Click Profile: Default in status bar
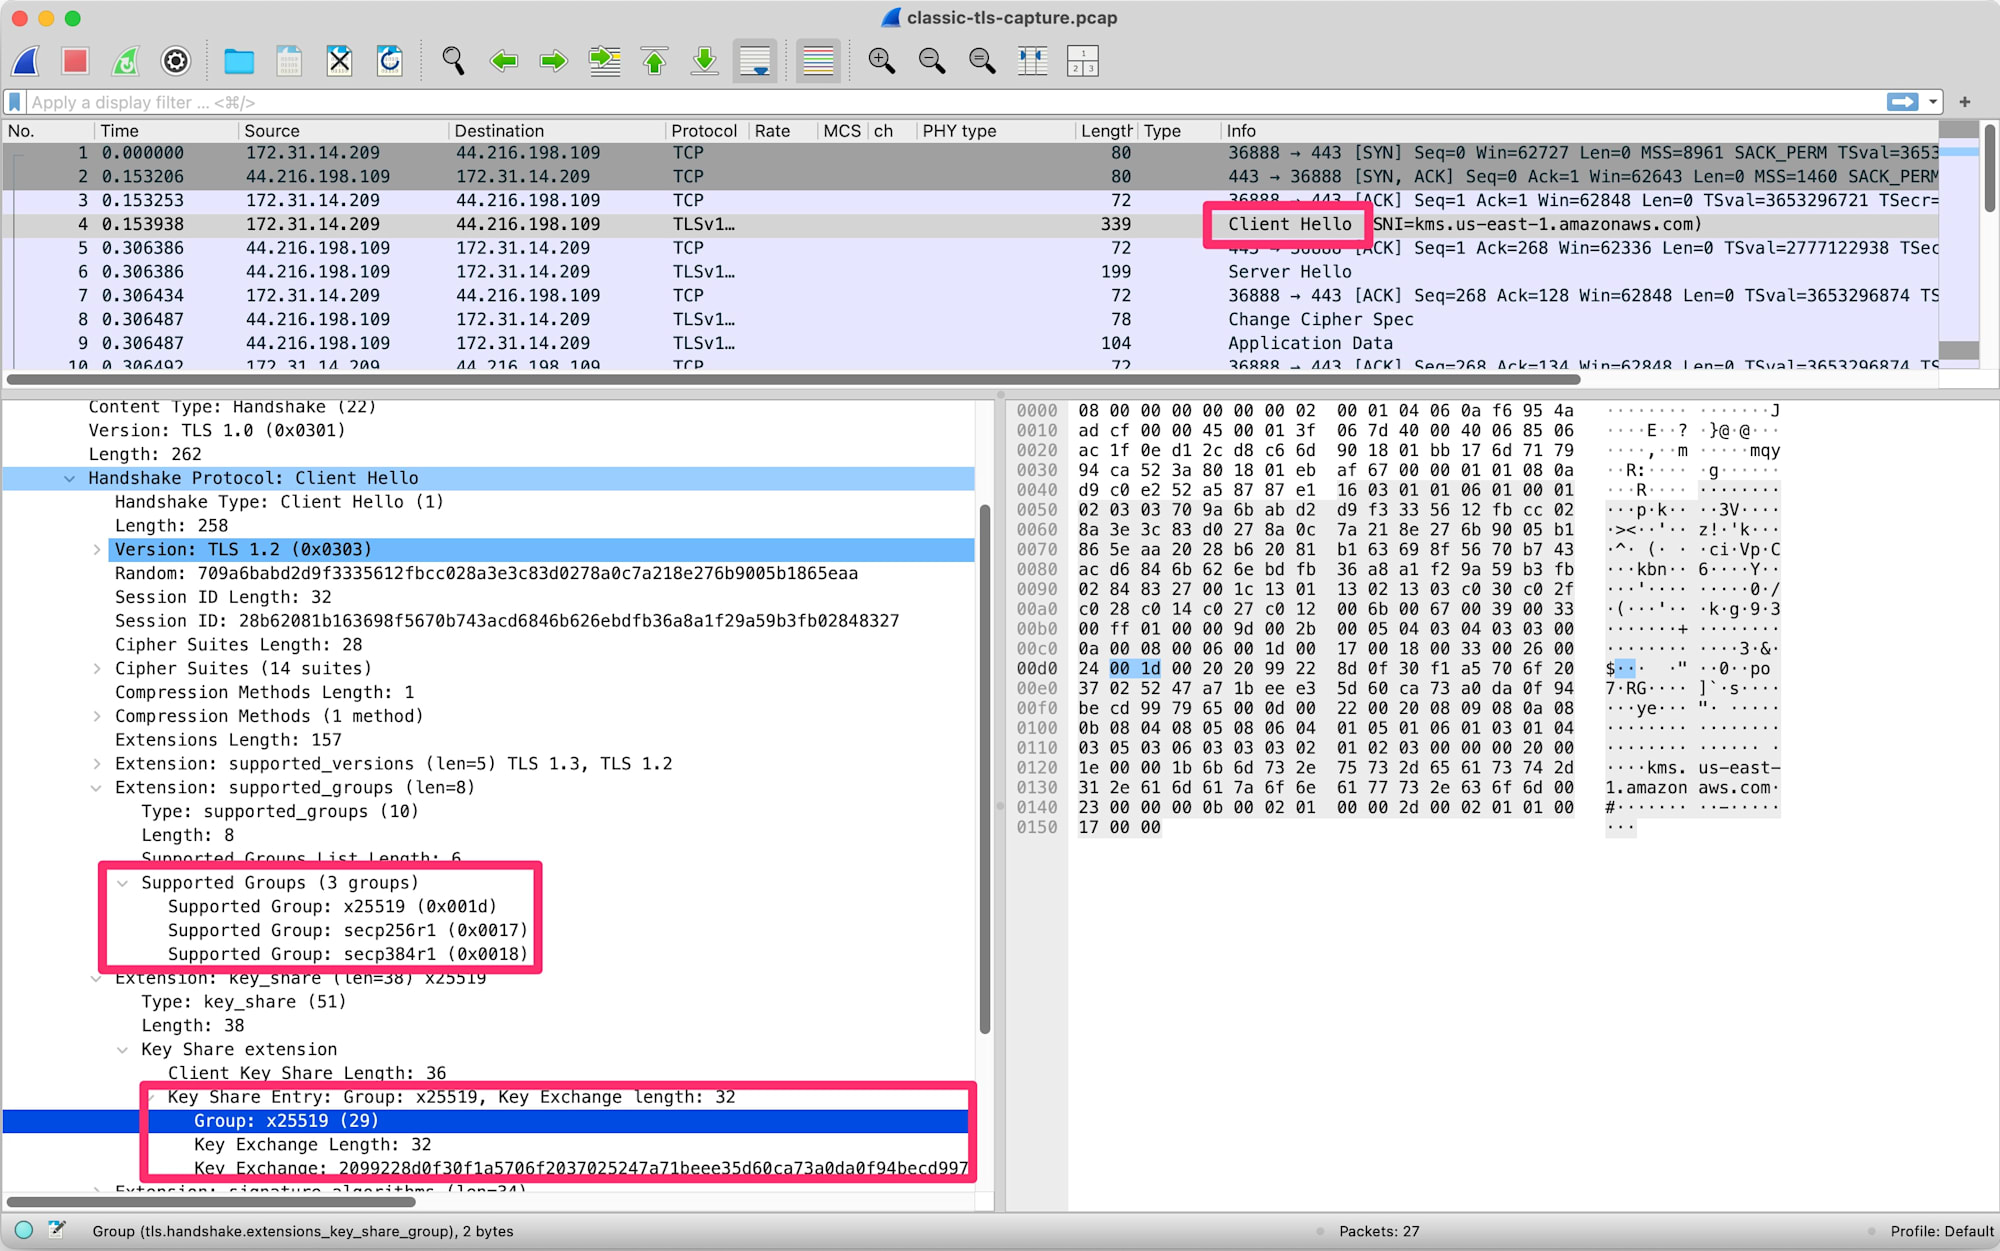This screenshot has height=1251, width=2000. pyautogui.click(x=1942, y=1232)
